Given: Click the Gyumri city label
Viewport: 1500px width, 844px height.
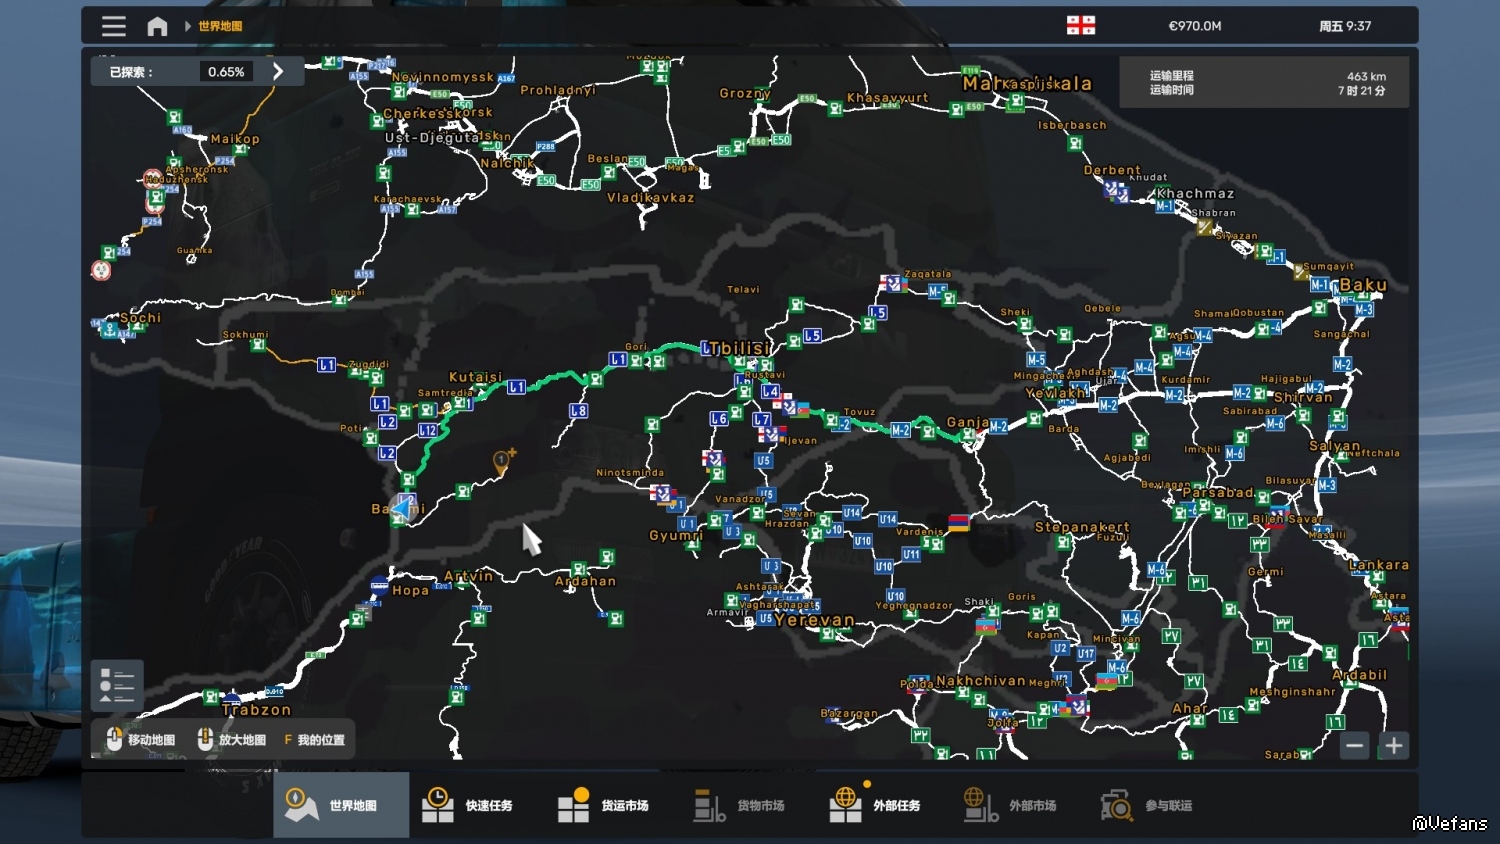Looking at the screenshot, I should [676, 535].
